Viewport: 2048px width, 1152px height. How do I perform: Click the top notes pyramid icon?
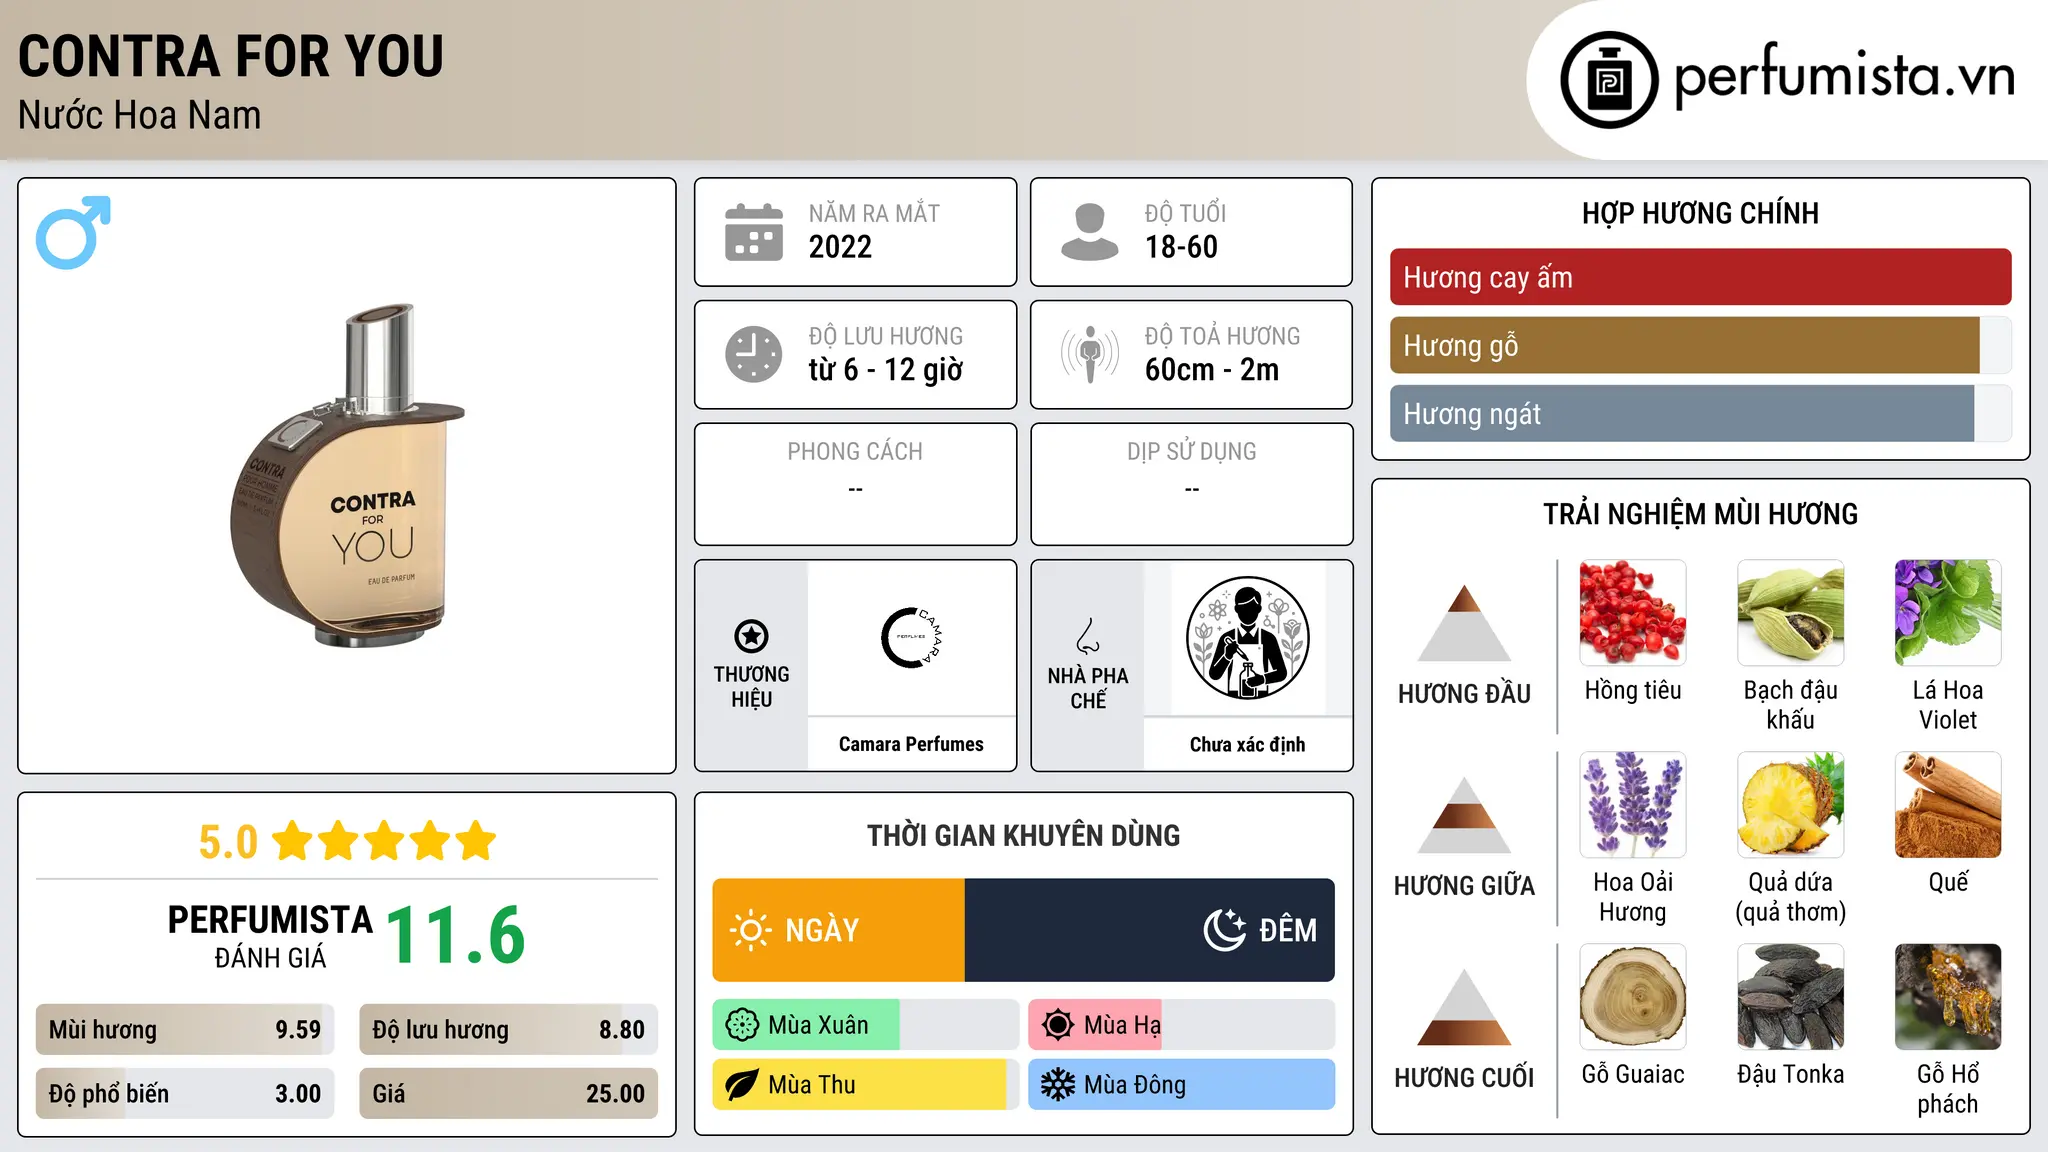[x=1464, y=623]
